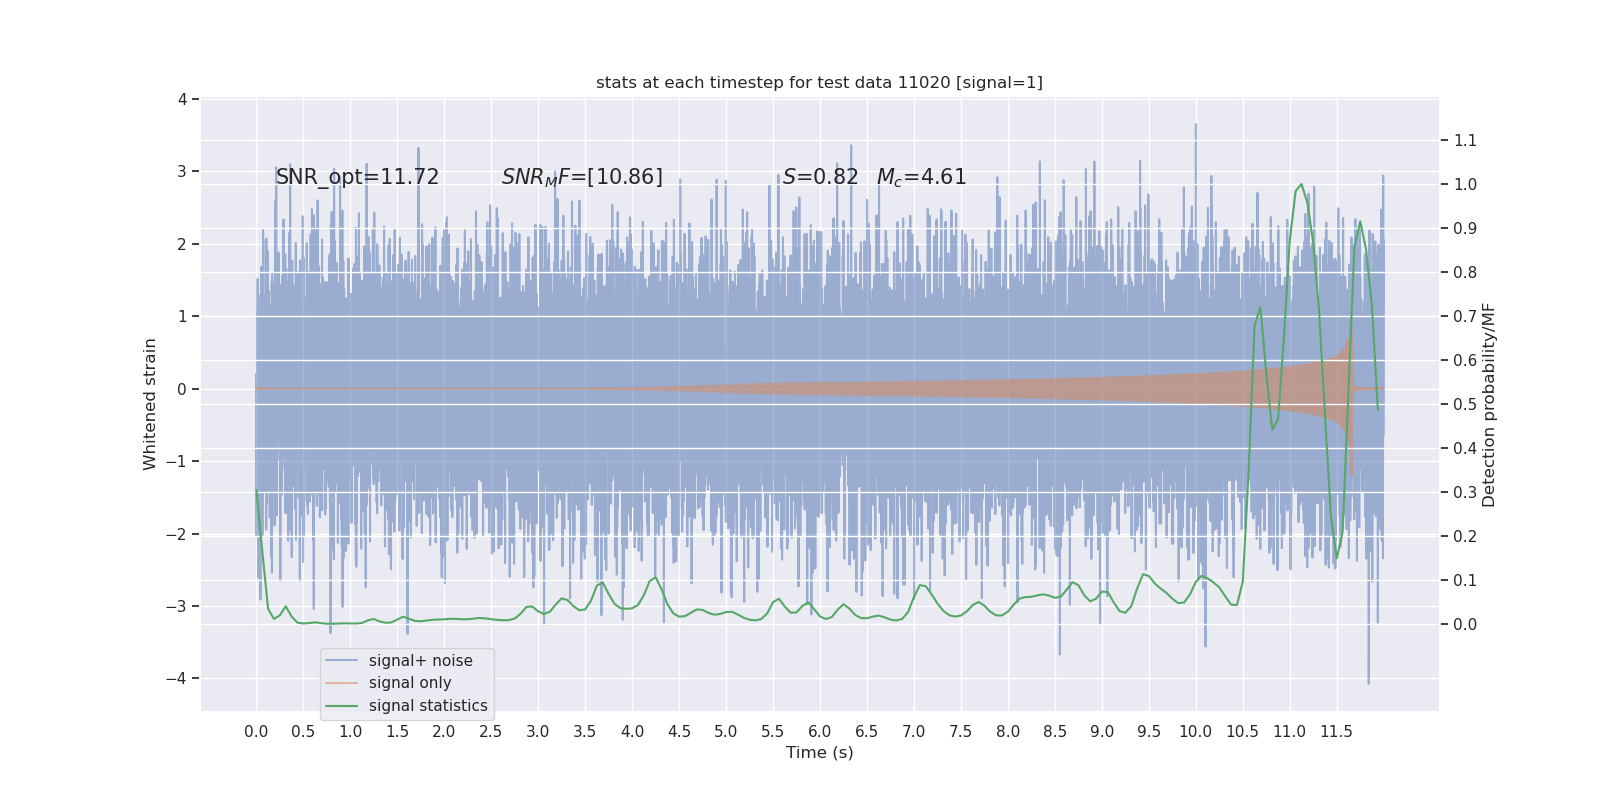Click the green legend line swatch

pyautogui.click(x=342, y=706)
